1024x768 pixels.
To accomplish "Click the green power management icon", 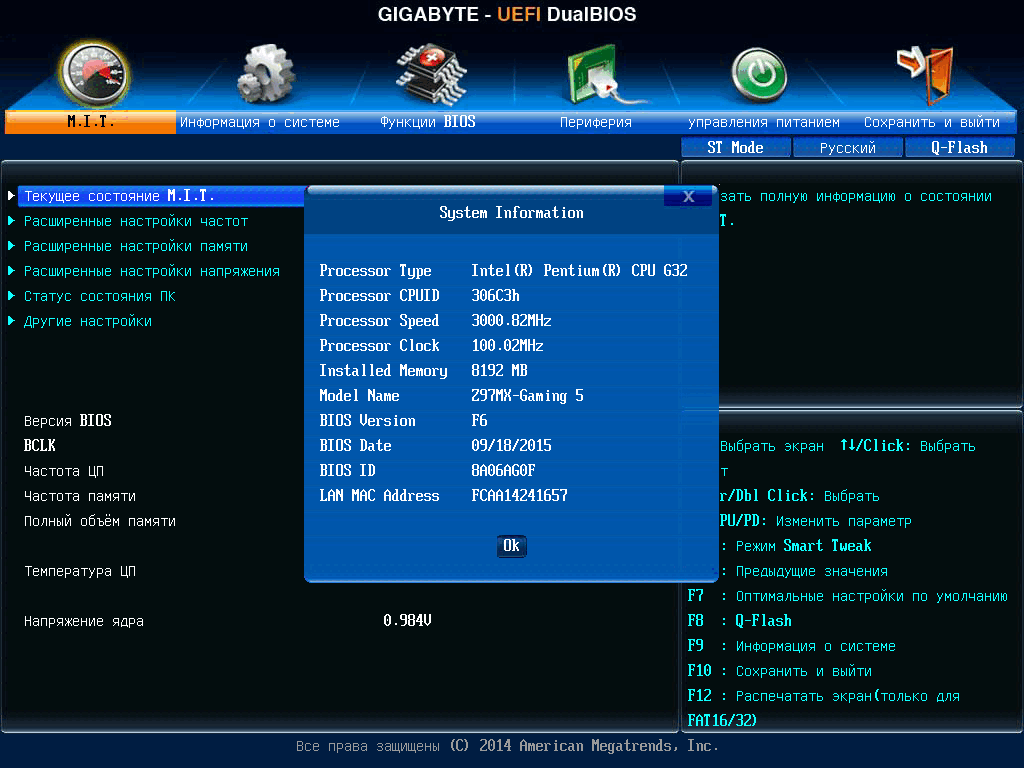I will click(759, 75).
